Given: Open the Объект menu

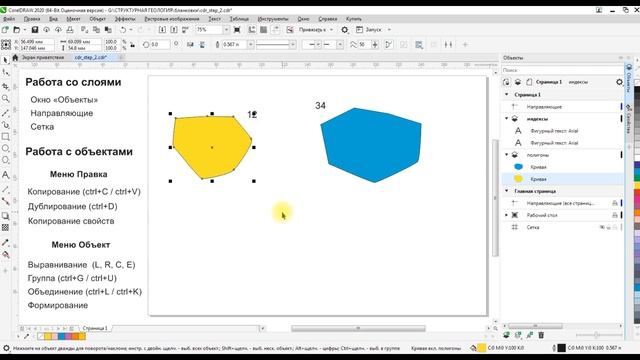Looking at the screenshot, I should coord(98,19).
